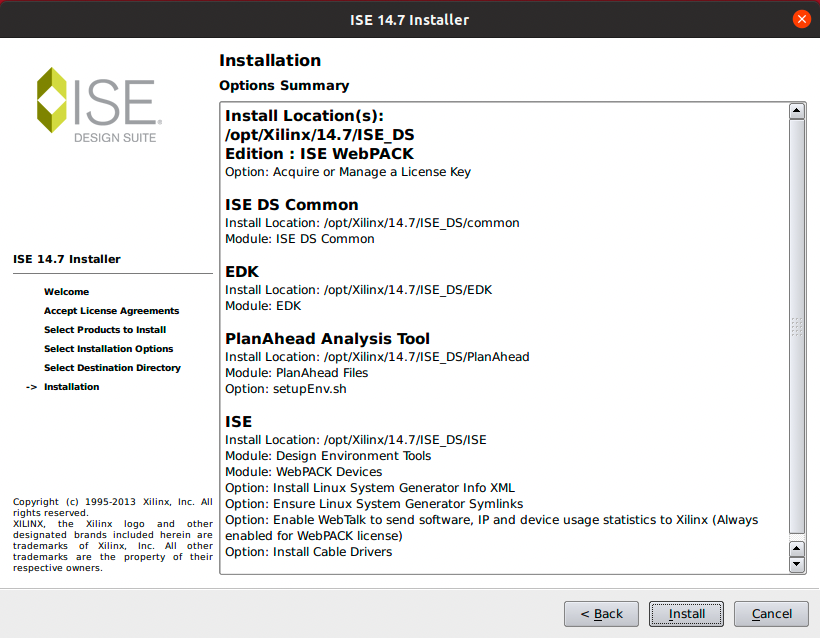The width and height of the screenshot is (820, 638).
Task: Click the EDK section heading
Action: tap(242, 271)
